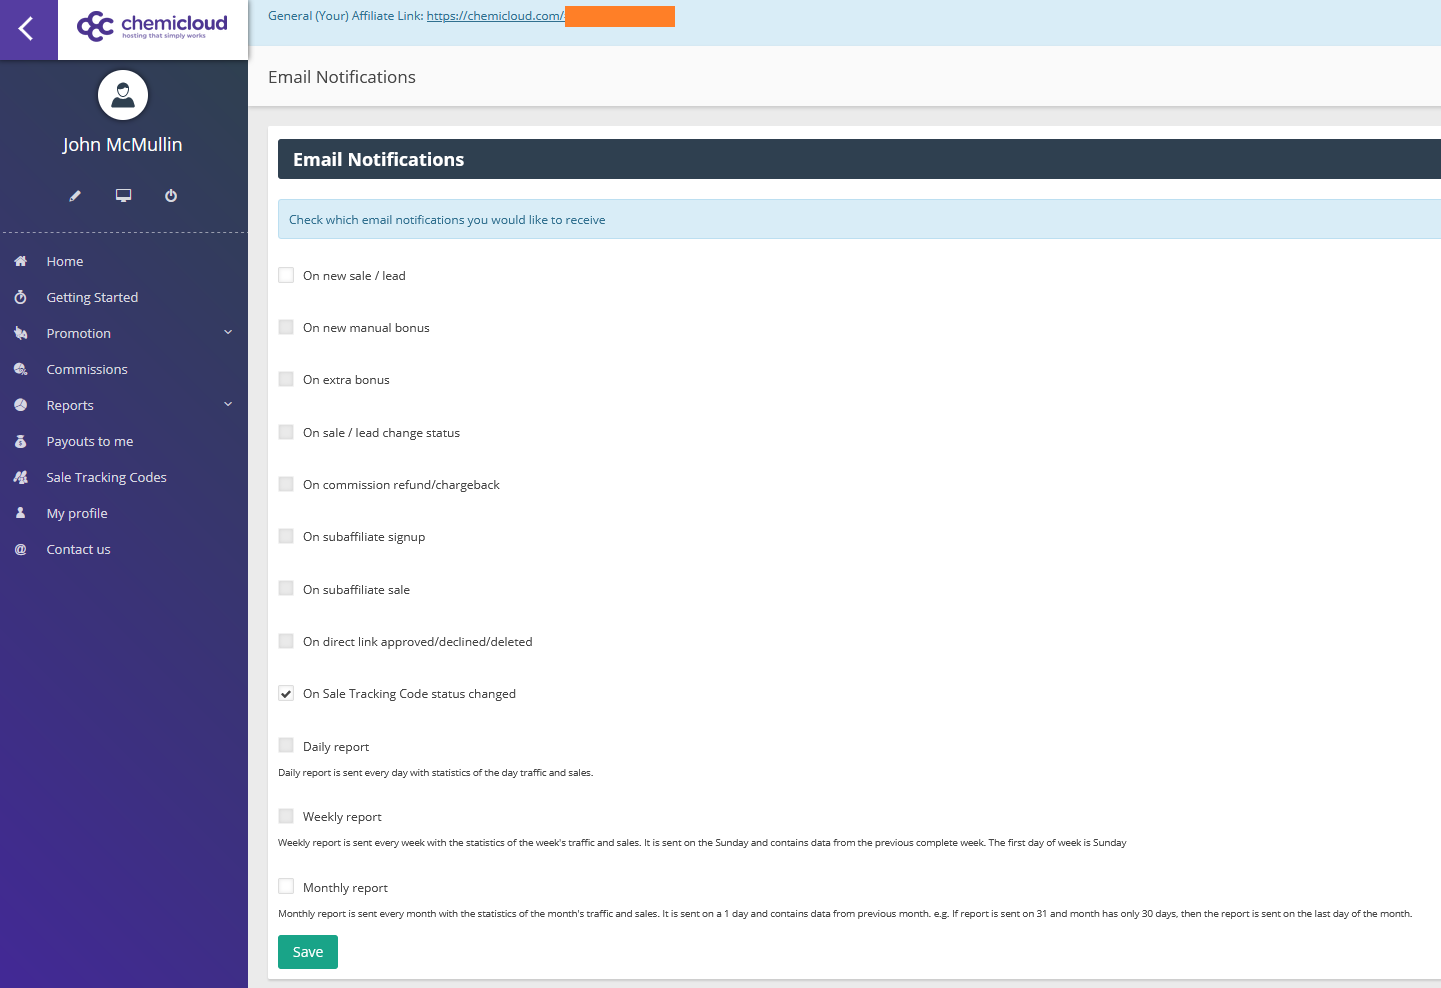Click the monitor icon under user name
This screenshot has height=988, width=1441.
click(123, 196)
